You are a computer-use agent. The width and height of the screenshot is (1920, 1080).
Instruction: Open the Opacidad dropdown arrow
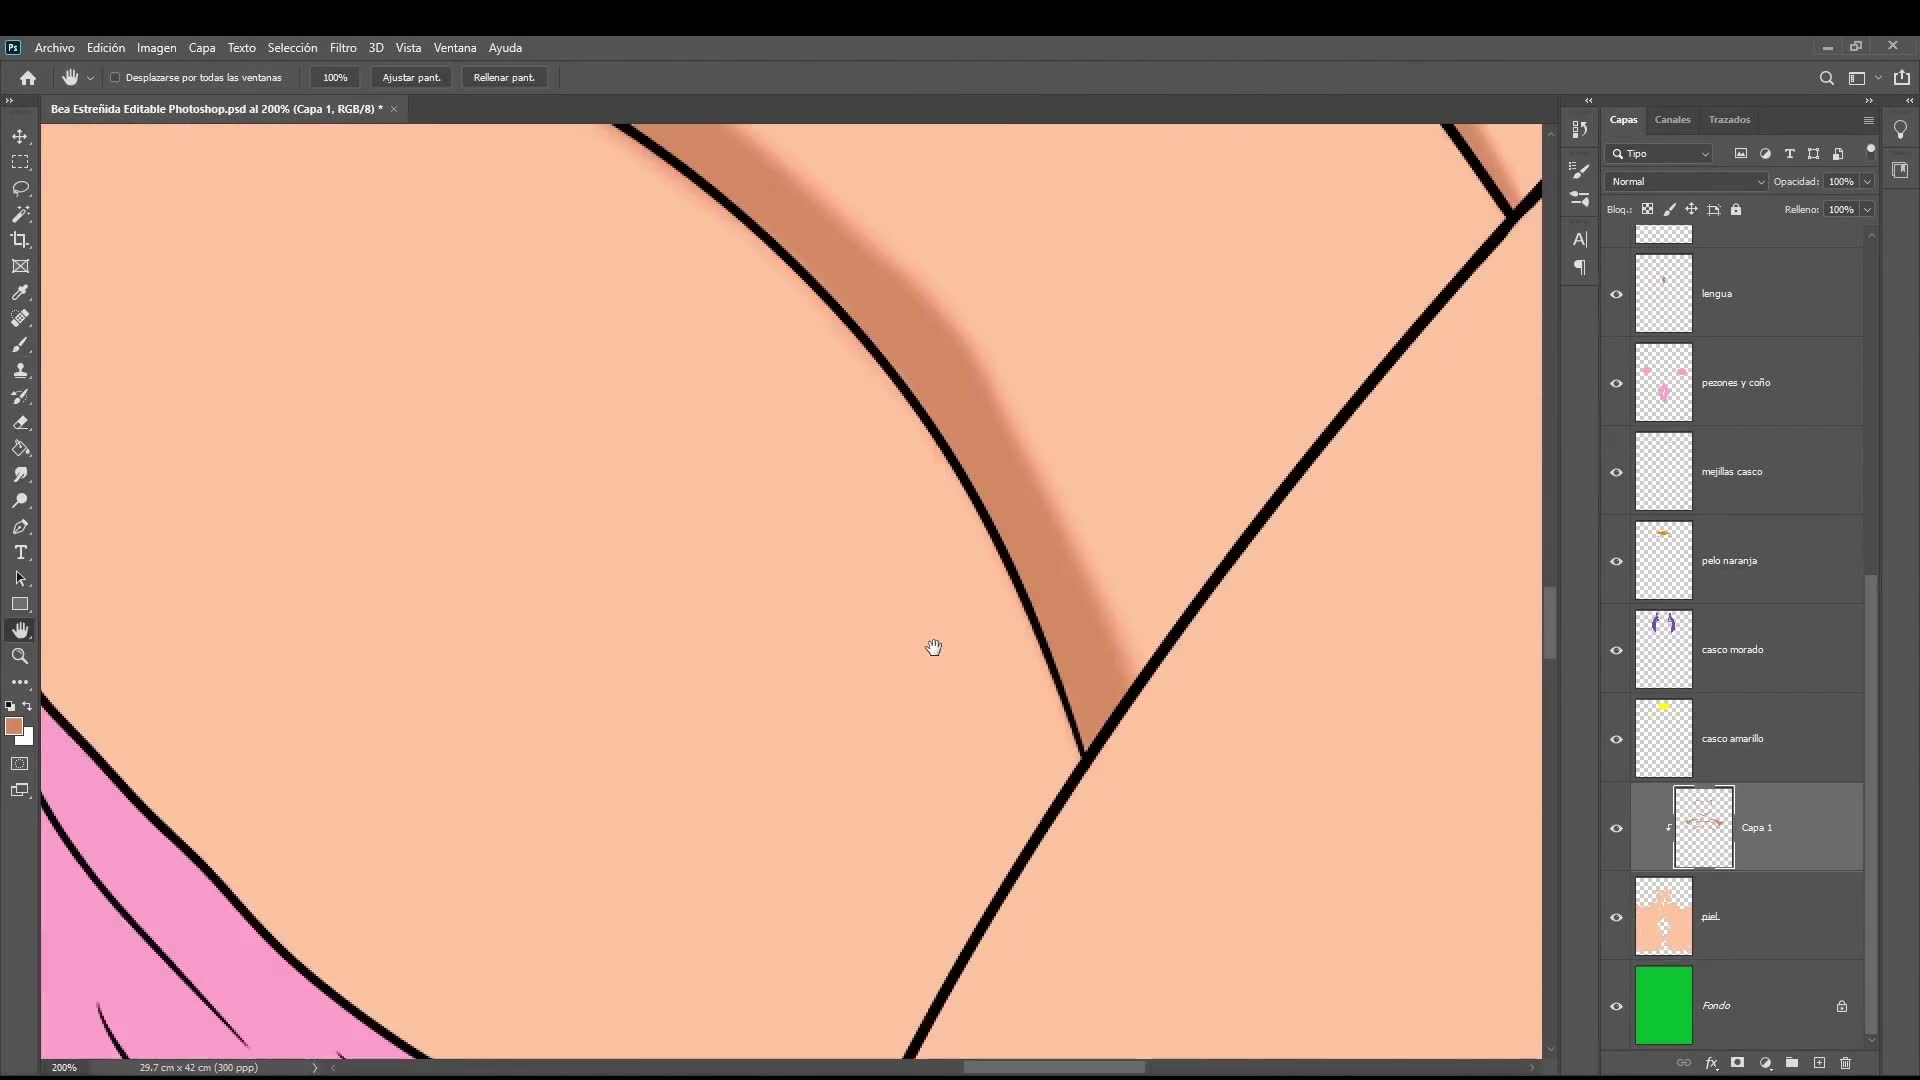[1869, 181]
